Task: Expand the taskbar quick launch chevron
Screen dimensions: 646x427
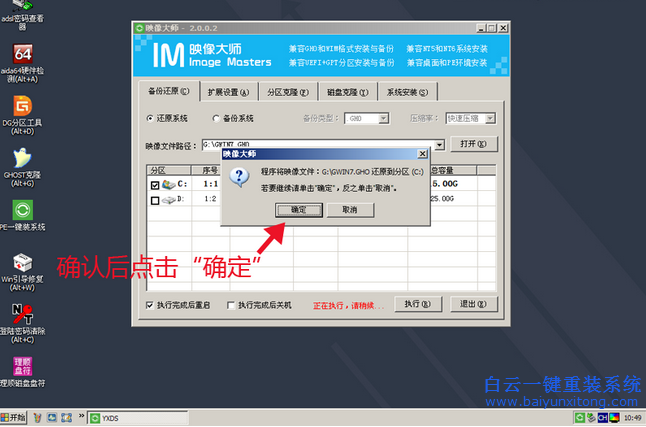Action: [x=81, y=415]
